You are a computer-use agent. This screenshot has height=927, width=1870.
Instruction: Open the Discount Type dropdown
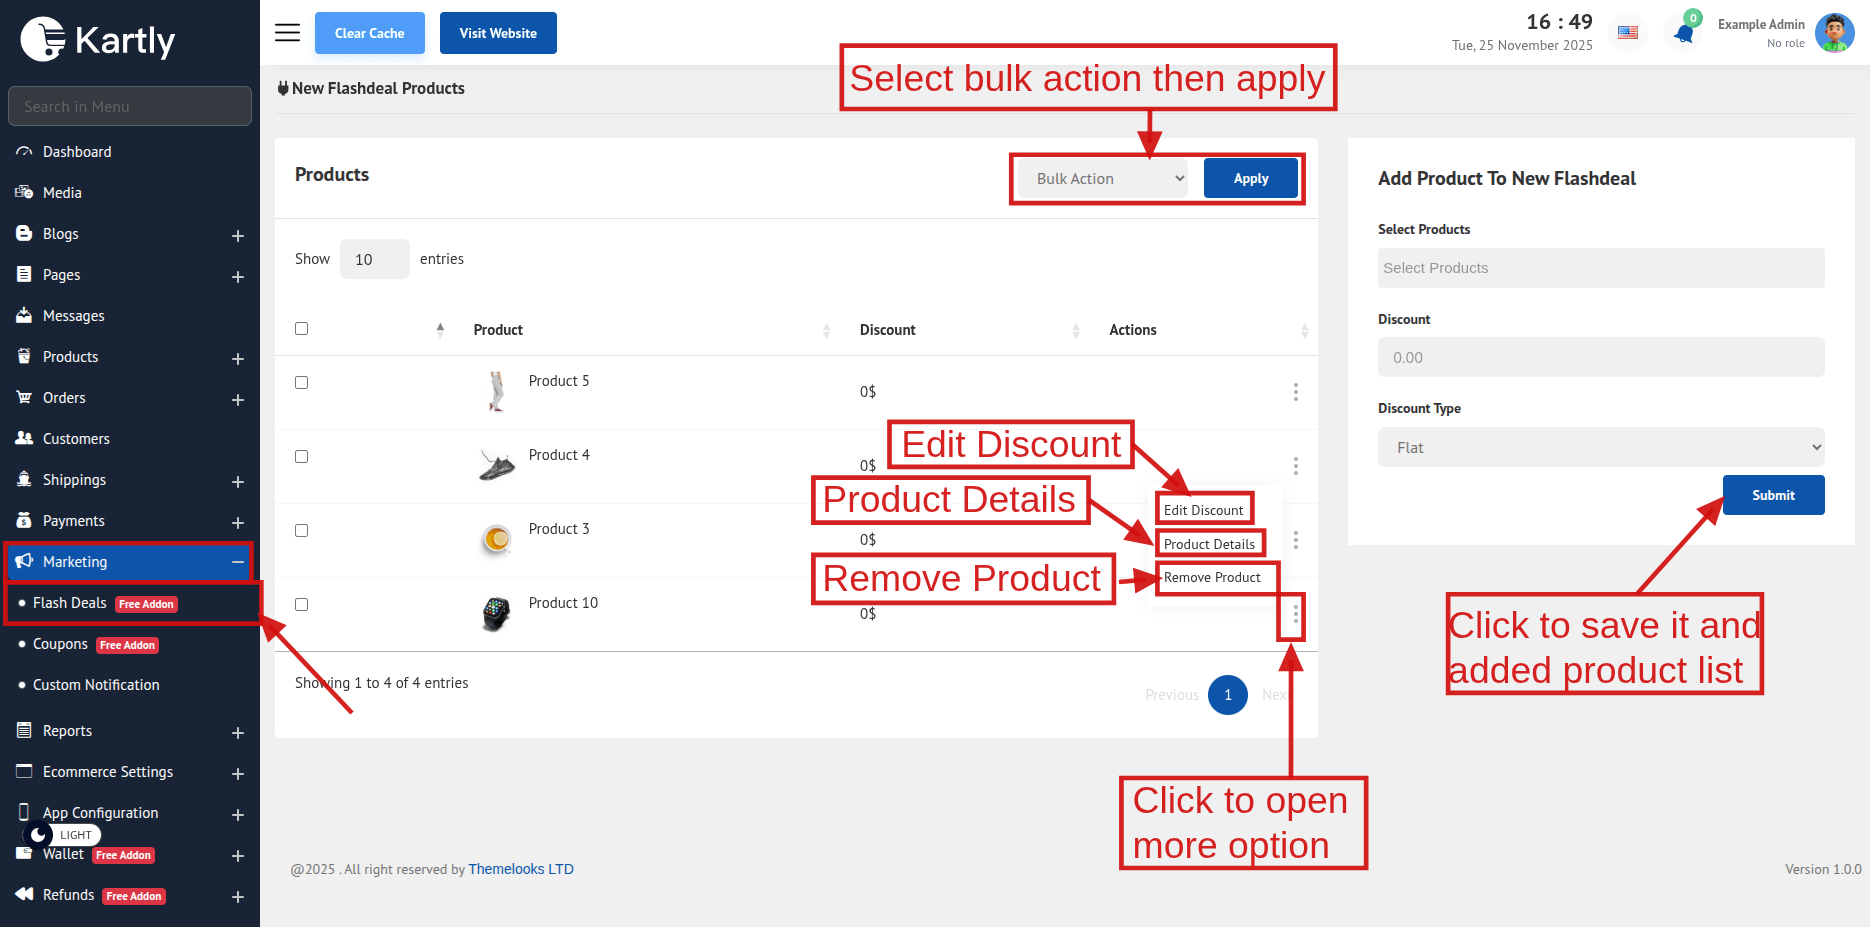1600,448
